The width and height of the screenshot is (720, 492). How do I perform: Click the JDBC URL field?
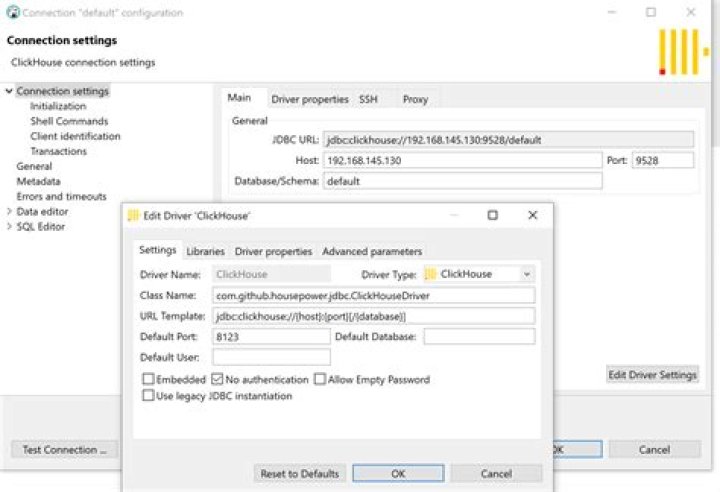(x=508, y=140)
